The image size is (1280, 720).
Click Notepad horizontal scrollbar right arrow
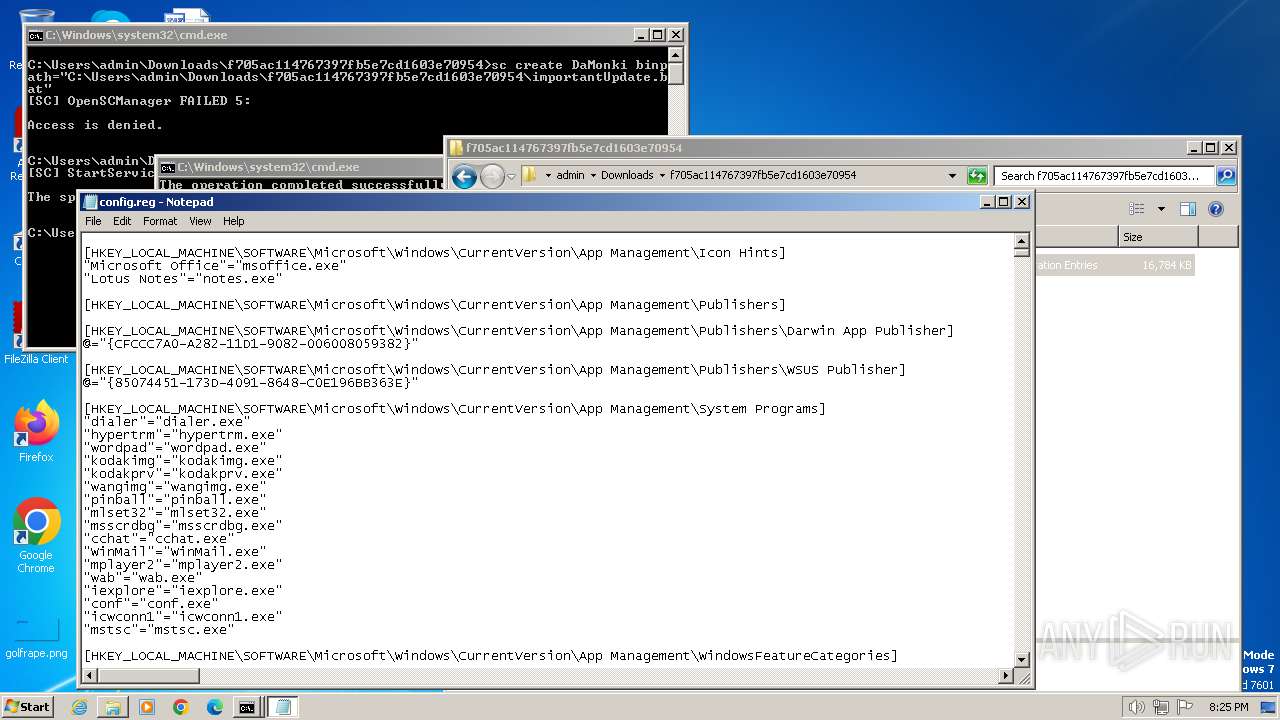click(1006, 676)
